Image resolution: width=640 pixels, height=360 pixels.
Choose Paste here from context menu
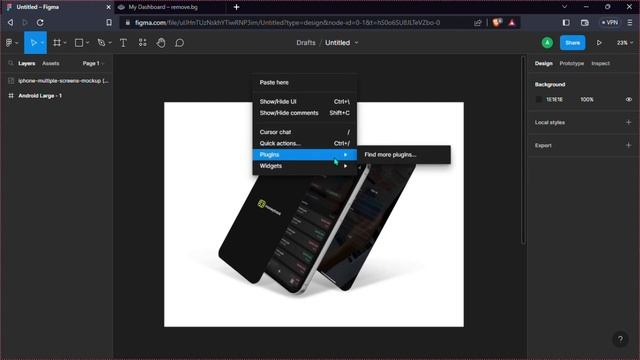pyautogui.click(x=304, y=82)
